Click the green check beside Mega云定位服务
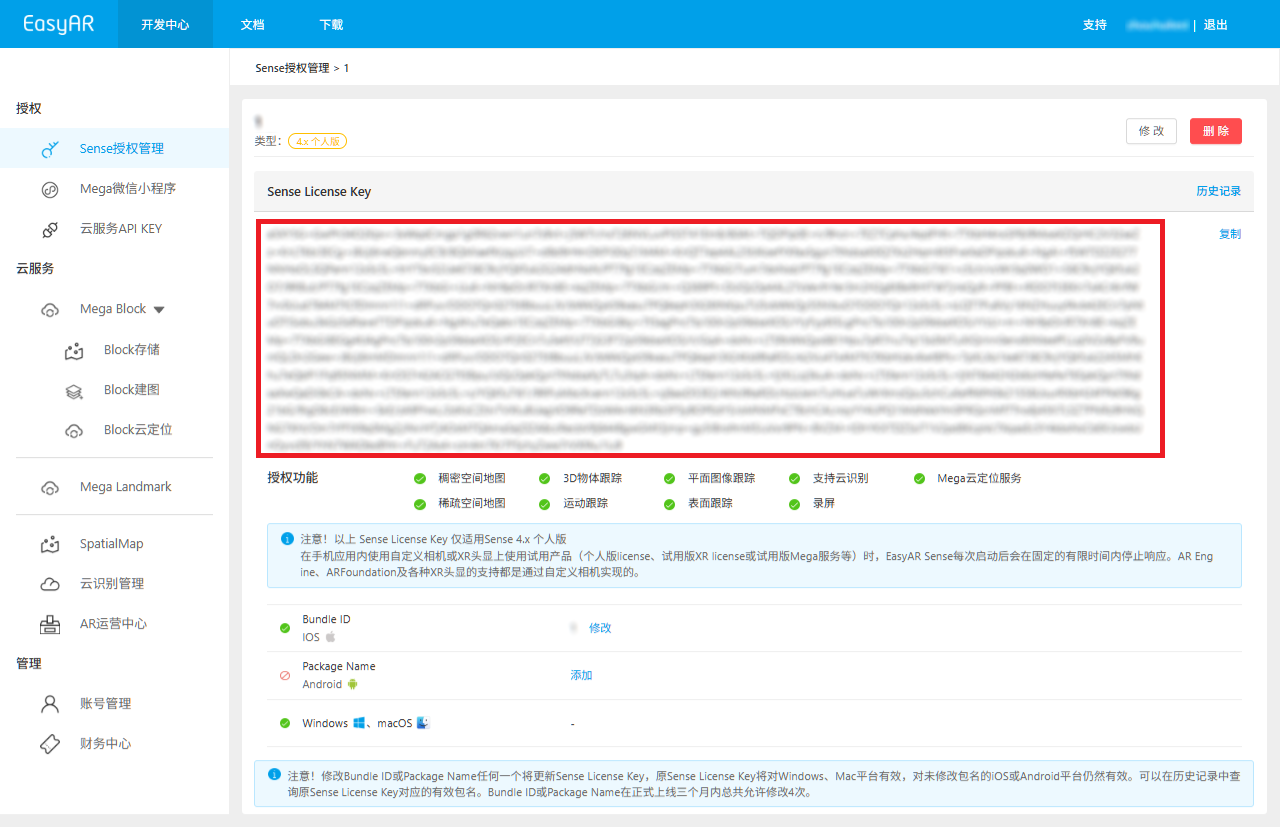This screenshot has width=1280, height=827. point(919,479)
